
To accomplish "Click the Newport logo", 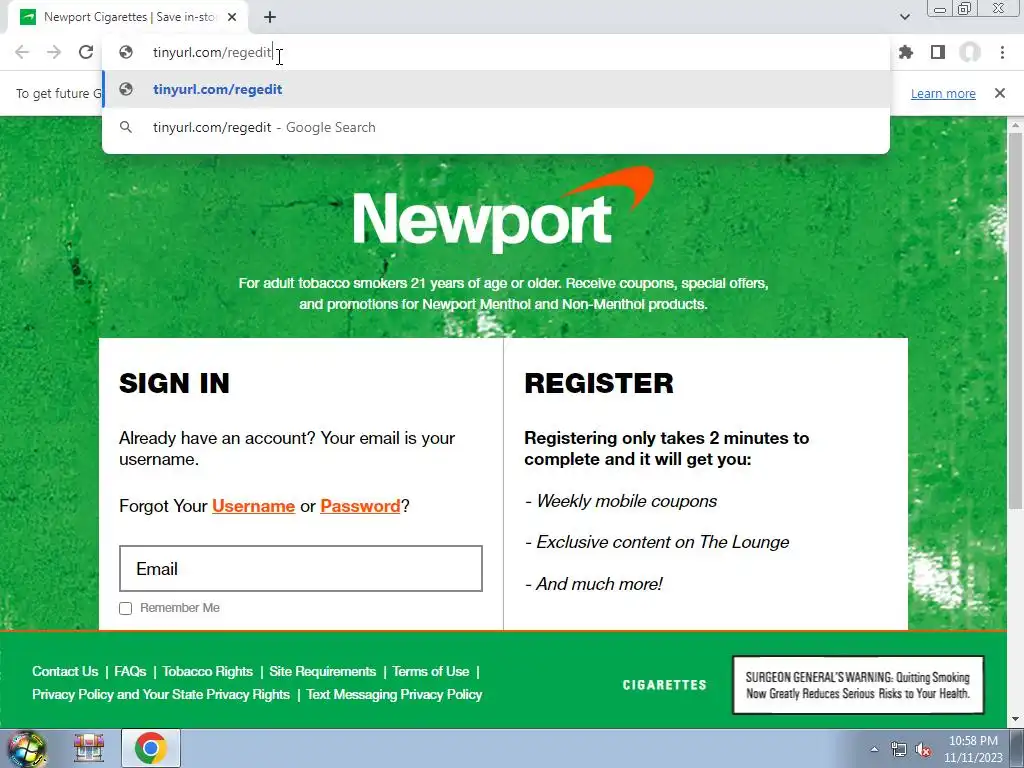I will click(x=503, y=210).
